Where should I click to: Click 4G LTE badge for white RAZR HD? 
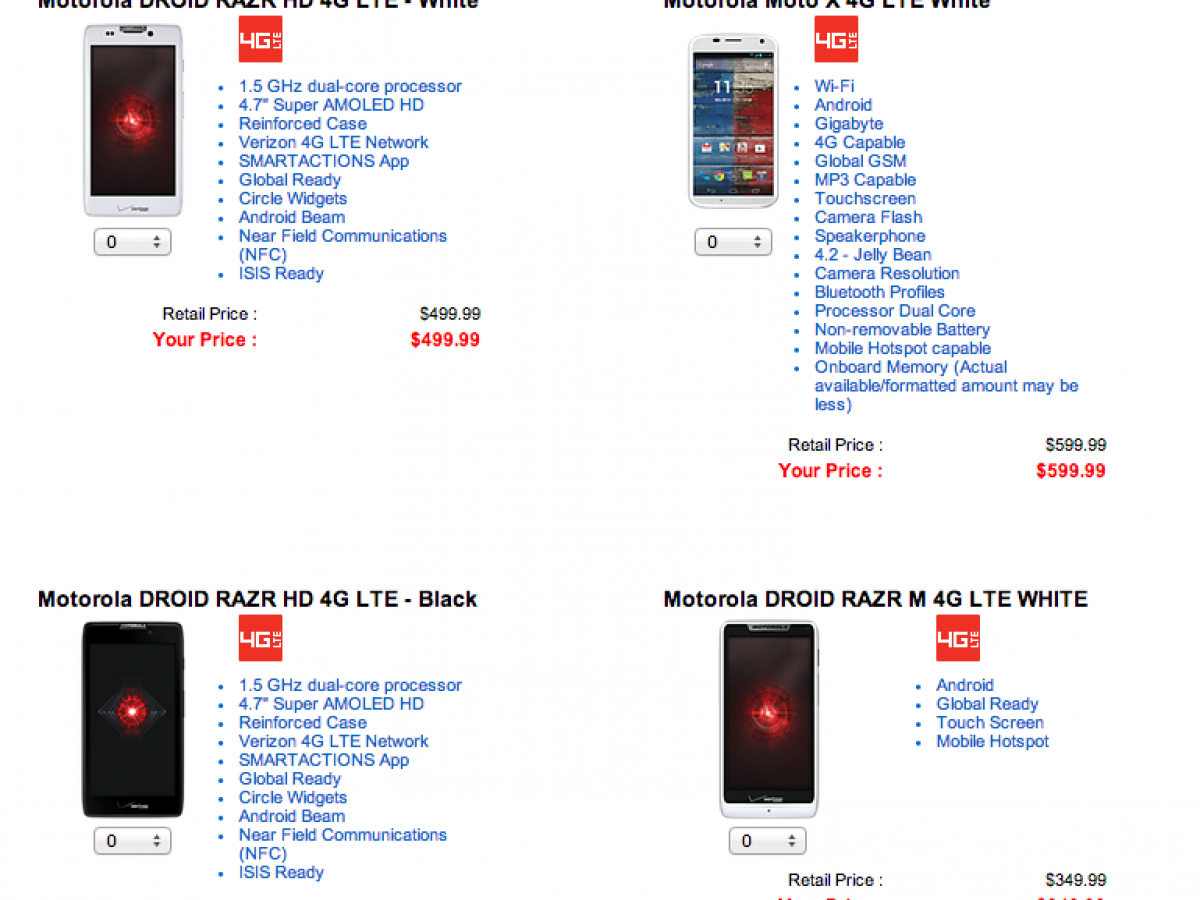tap(260, 39)
